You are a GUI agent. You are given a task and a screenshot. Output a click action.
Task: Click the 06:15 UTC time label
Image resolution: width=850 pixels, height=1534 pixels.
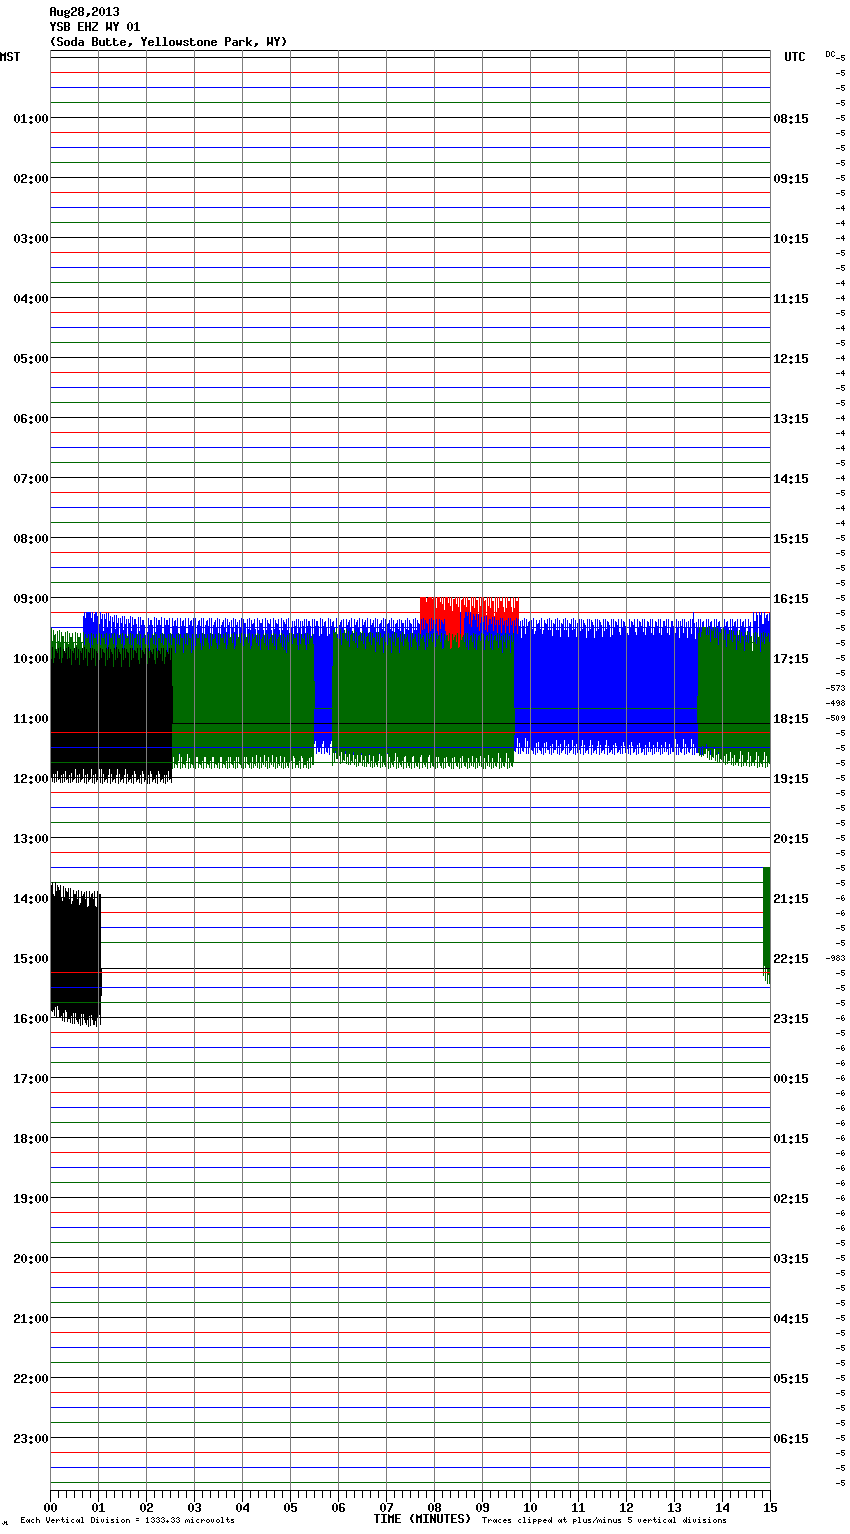[791, 1439]
